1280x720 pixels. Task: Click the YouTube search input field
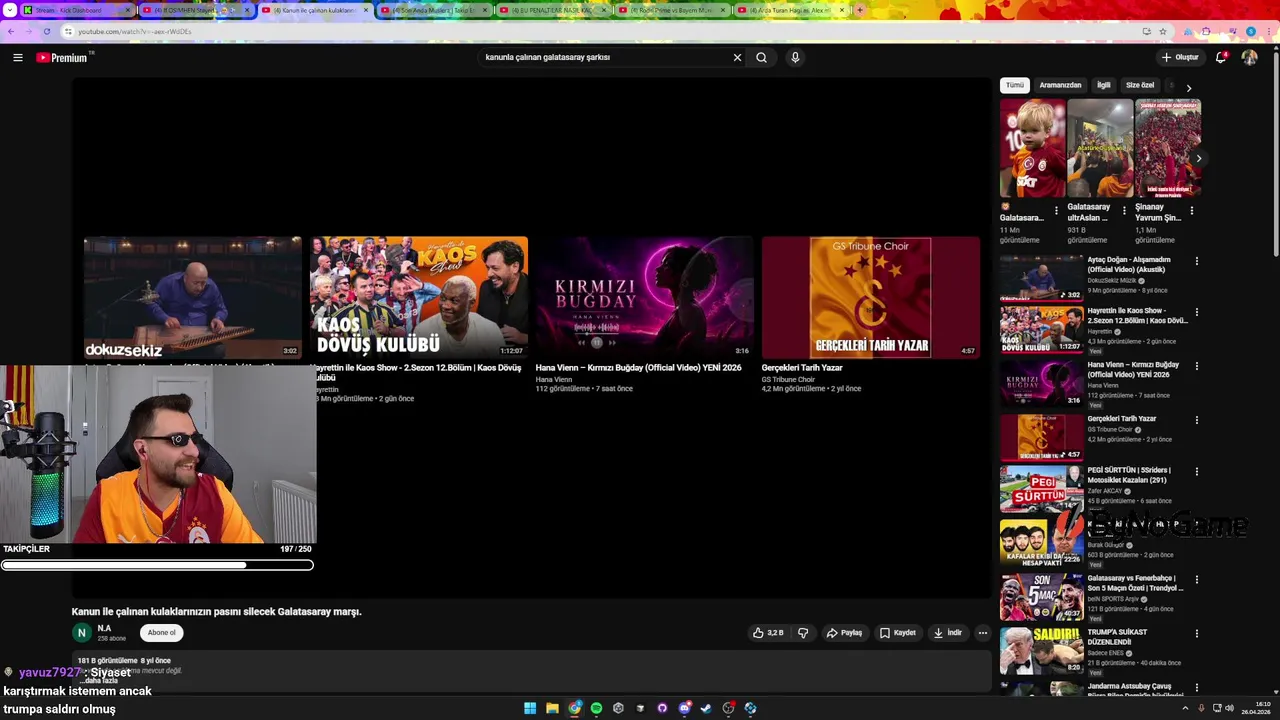[x=605, y=57]
